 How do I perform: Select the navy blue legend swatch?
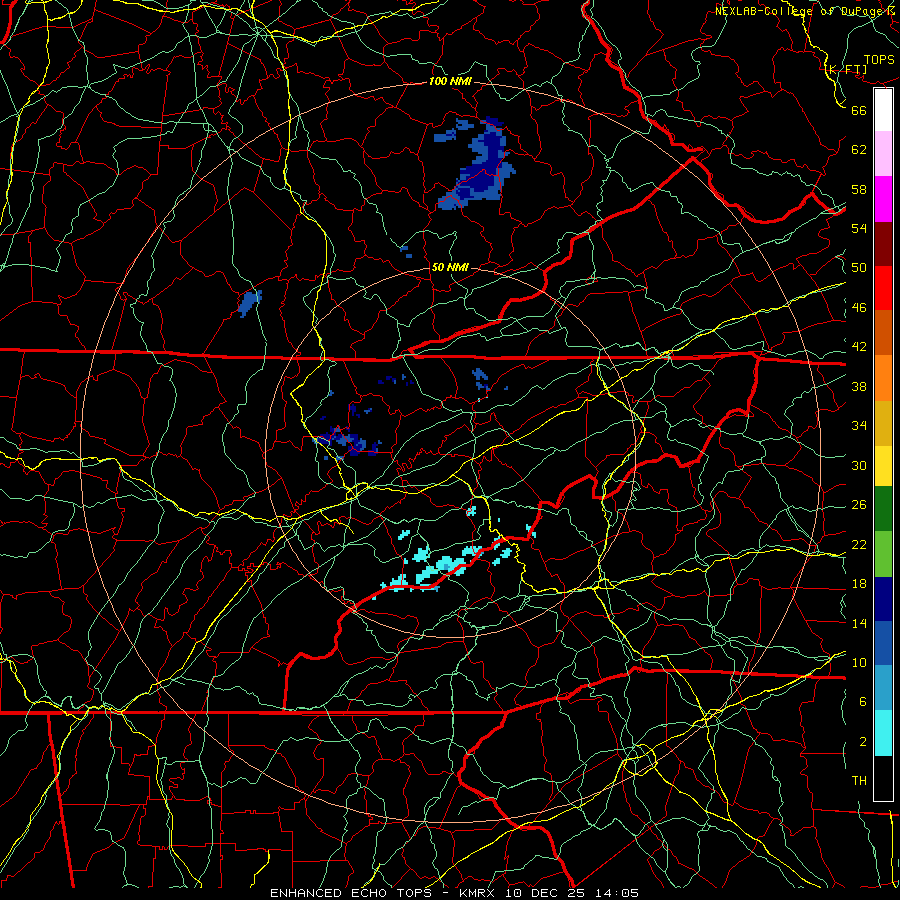pyautogui.click(x=883, y=599)
